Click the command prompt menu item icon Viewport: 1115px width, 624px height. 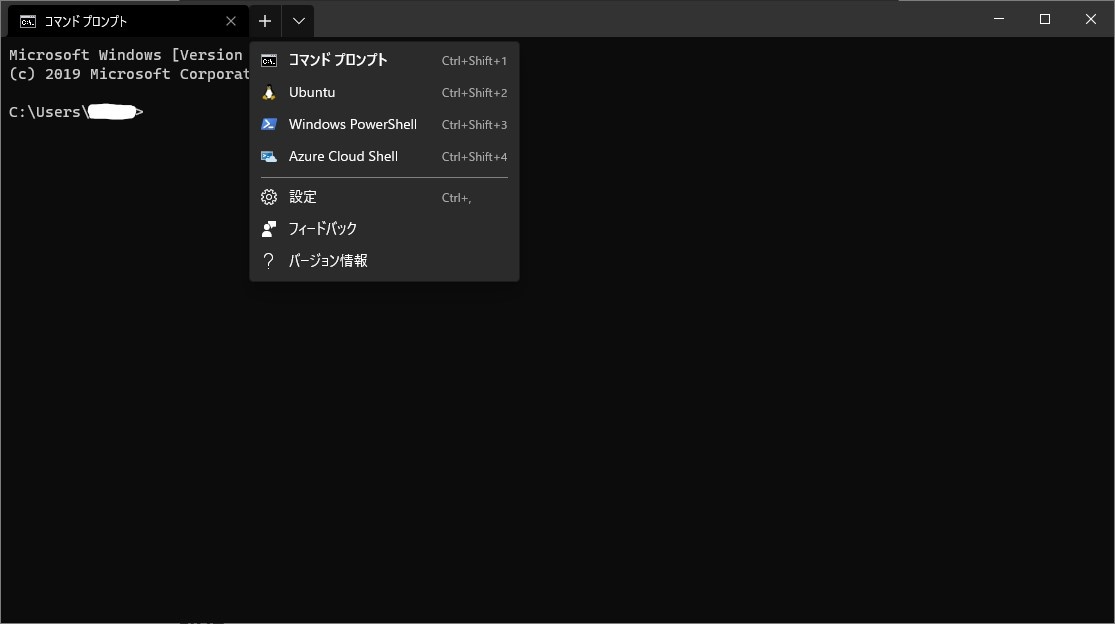tap(269, 61)
